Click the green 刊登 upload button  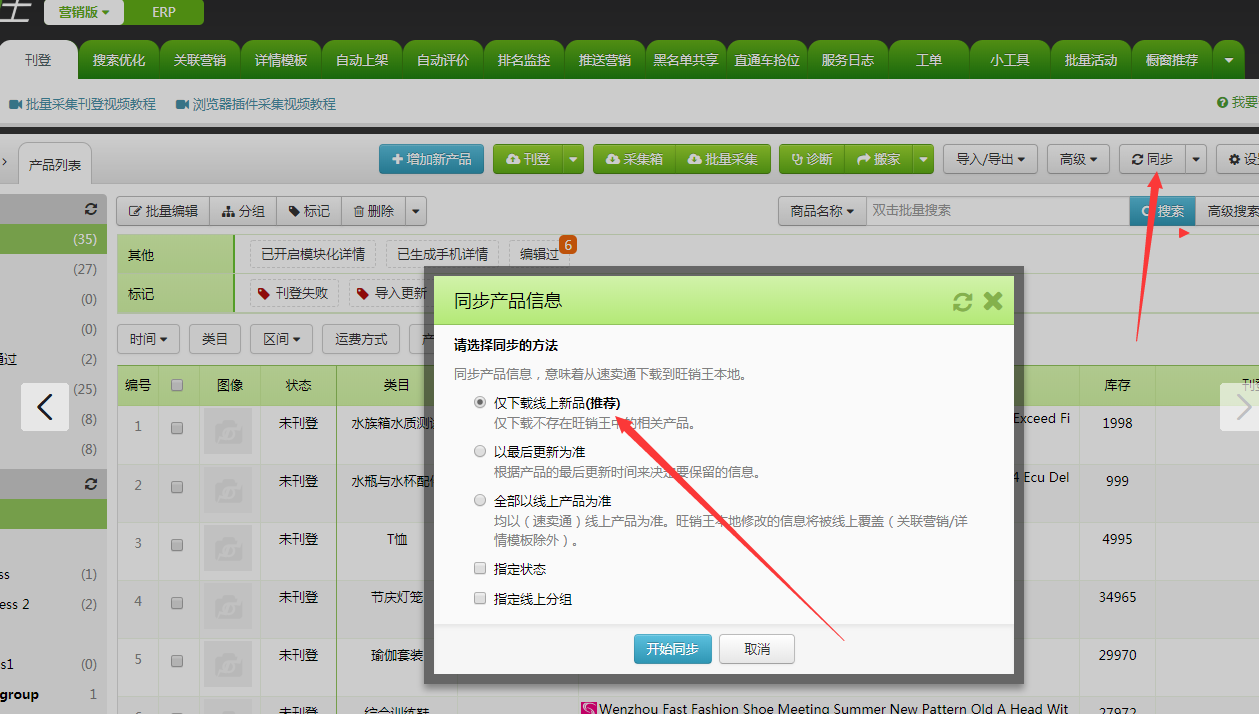point(528,159)
